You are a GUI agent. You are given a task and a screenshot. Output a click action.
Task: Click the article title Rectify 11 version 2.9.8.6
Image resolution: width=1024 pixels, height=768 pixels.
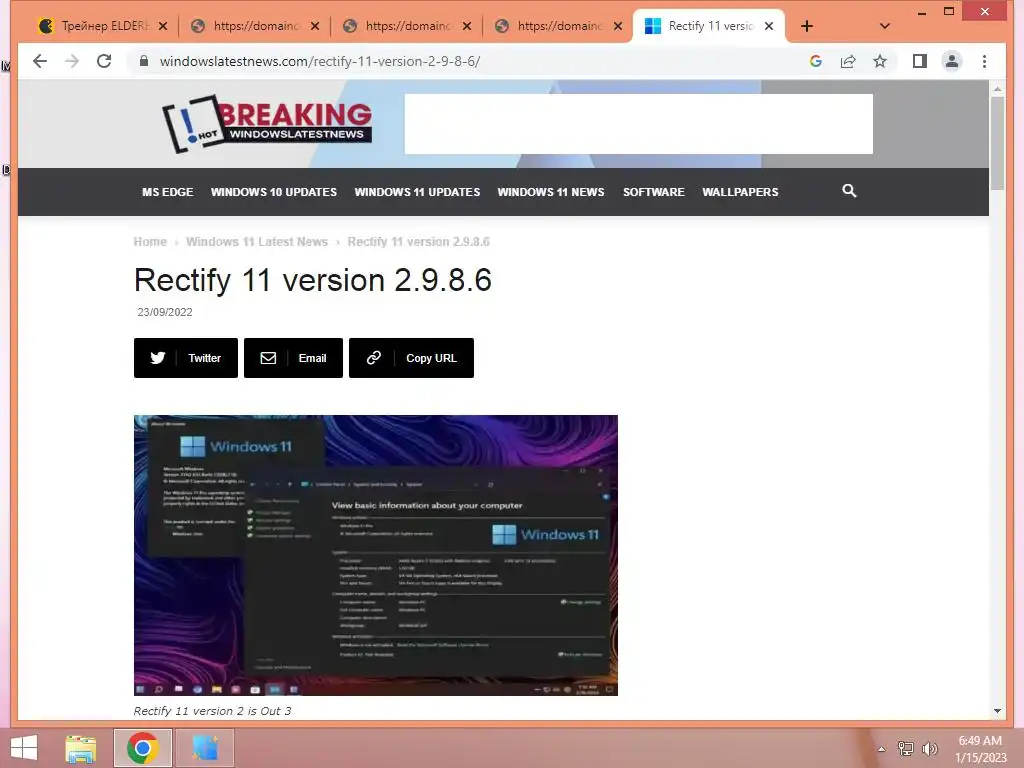[313, 280]
